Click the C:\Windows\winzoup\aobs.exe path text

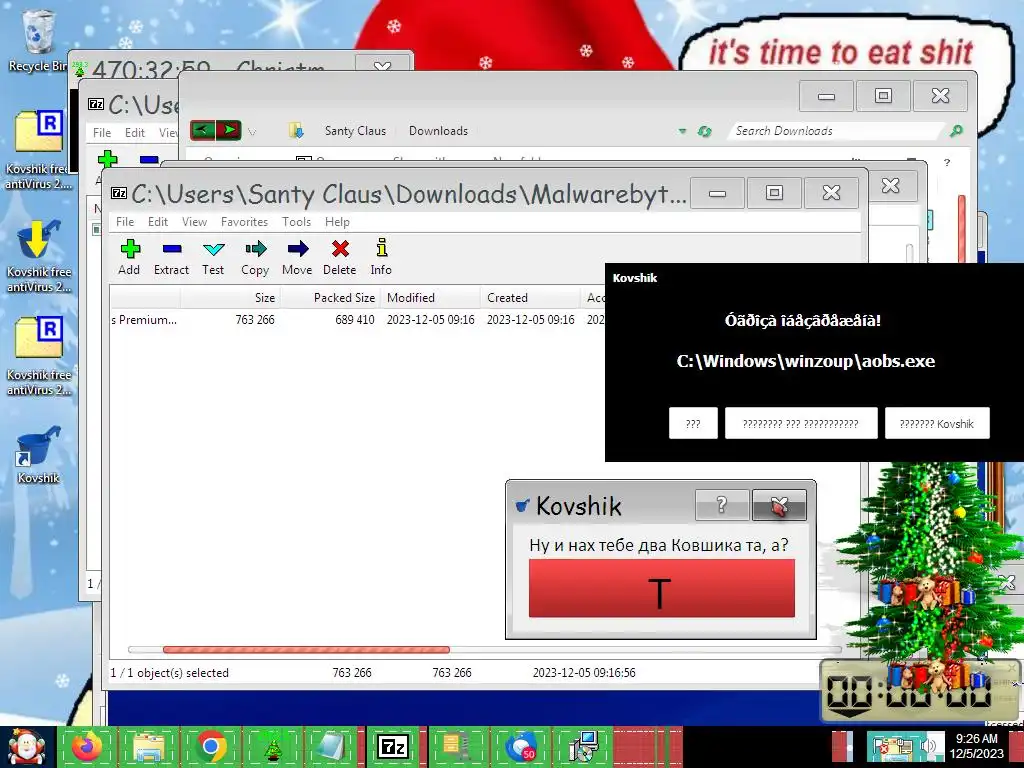point(806,361)
